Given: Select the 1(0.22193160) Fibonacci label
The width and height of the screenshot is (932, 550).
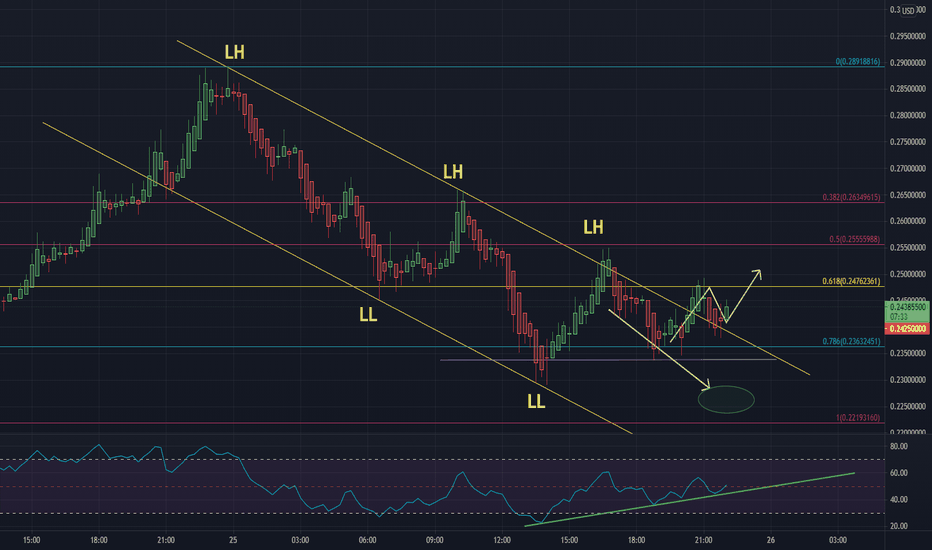Looking at the screenshot, I should (858, 418).
